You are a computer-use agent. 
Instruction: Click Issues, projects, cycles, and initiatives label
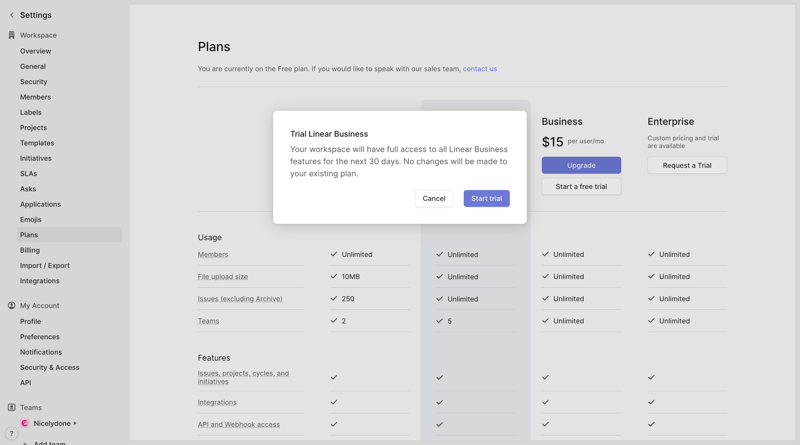(243, 377)
